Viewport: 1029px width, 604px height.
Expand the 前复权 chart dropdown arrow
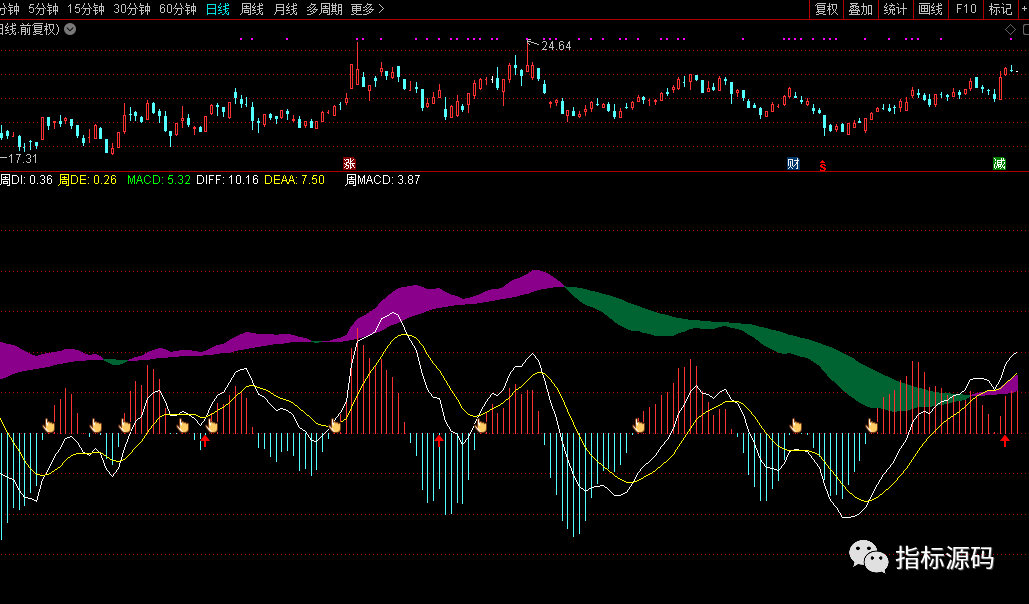[69, 29]
